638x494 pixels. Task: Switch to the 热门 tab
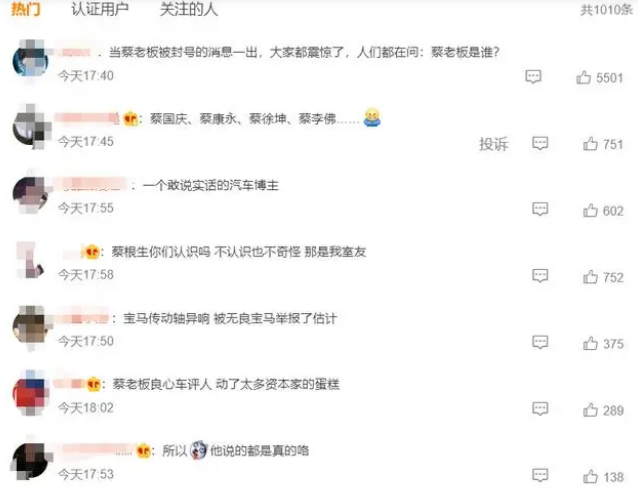coord(26,9)
